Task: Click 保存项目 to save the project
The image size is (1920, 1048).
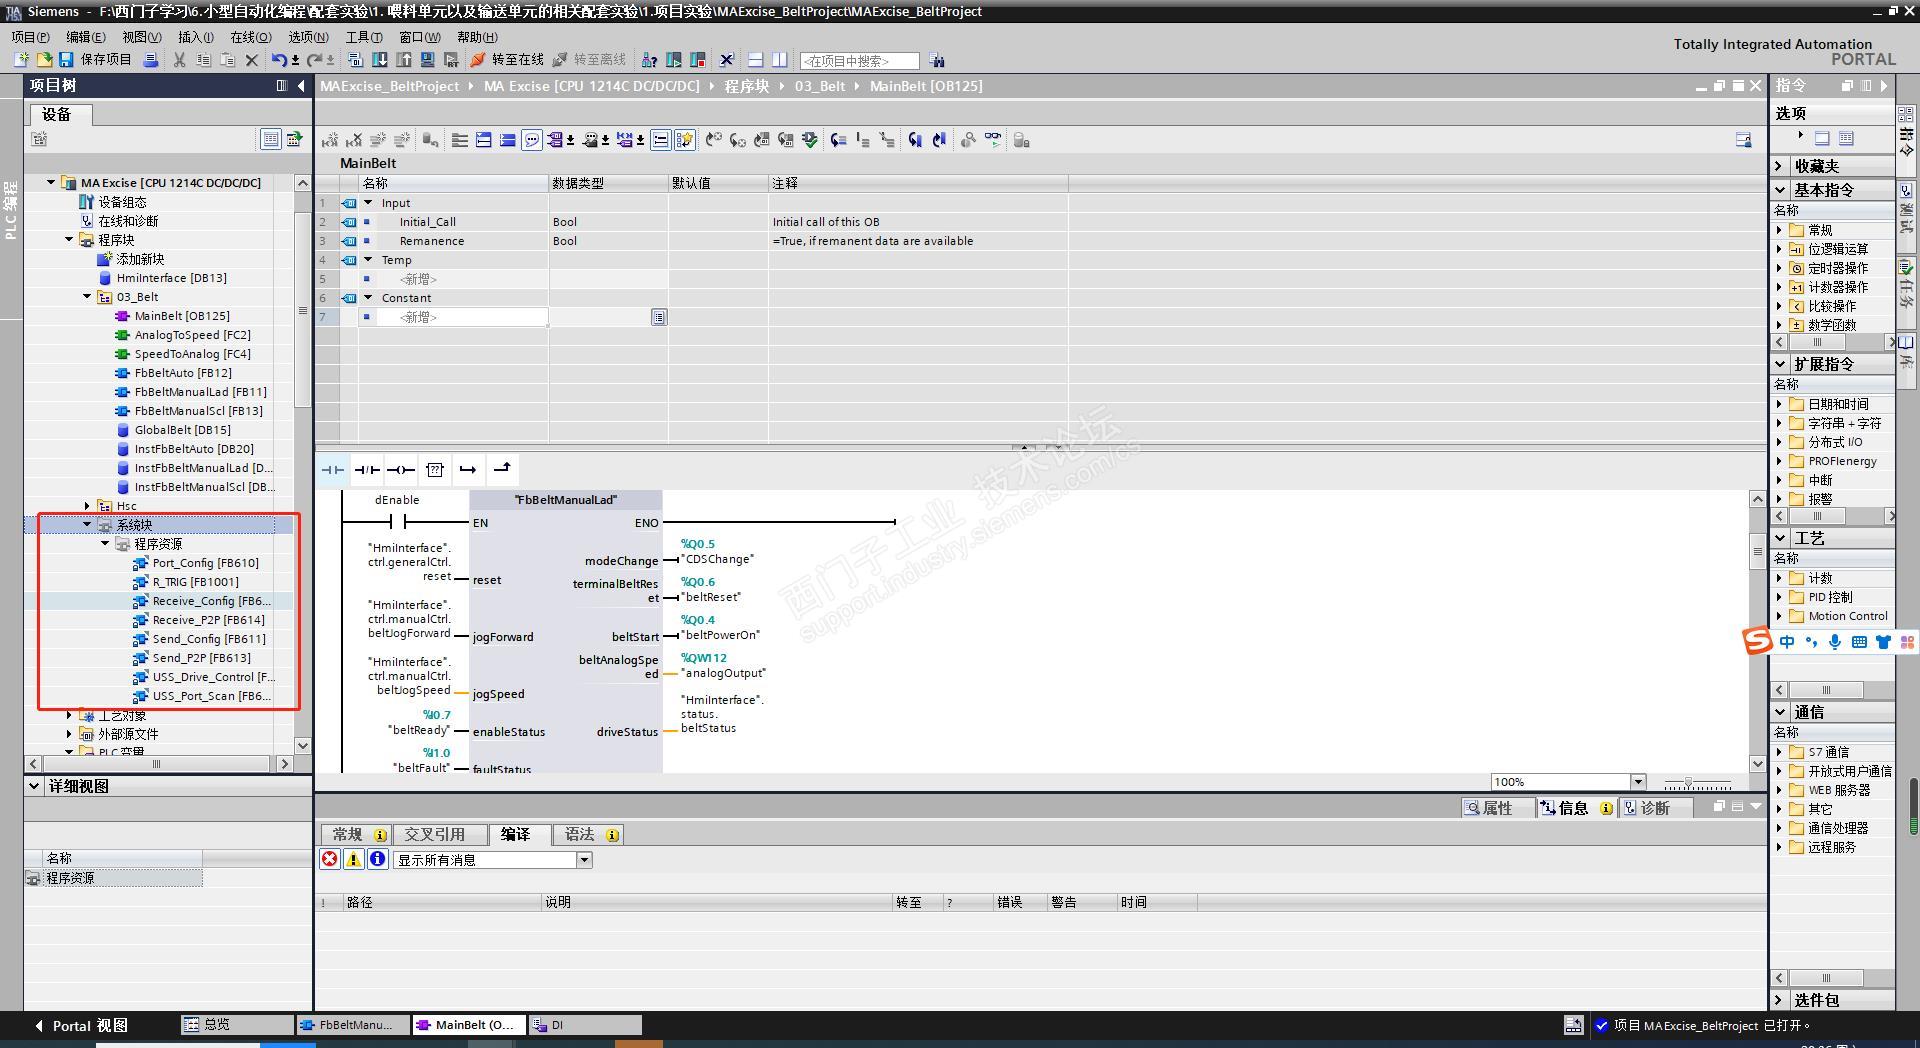Action: (96, 60)
